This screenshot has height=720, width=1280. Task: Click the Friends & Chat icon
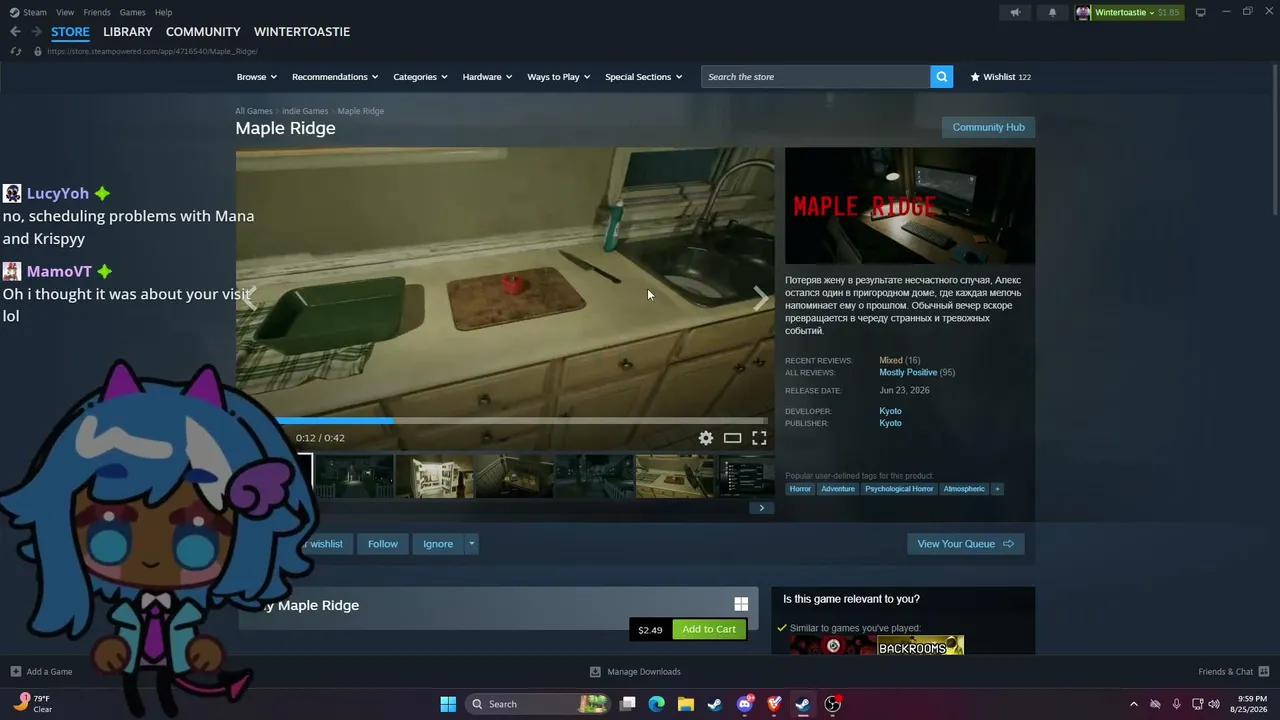tap(1264, 671)
